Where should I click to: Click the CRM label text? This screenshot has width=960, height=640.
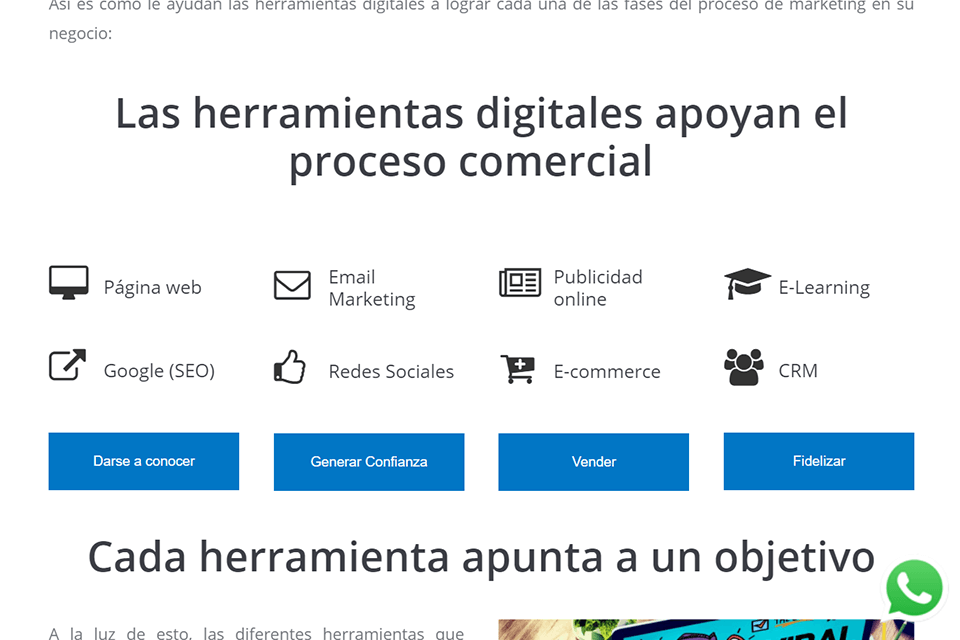pos(798,371)
